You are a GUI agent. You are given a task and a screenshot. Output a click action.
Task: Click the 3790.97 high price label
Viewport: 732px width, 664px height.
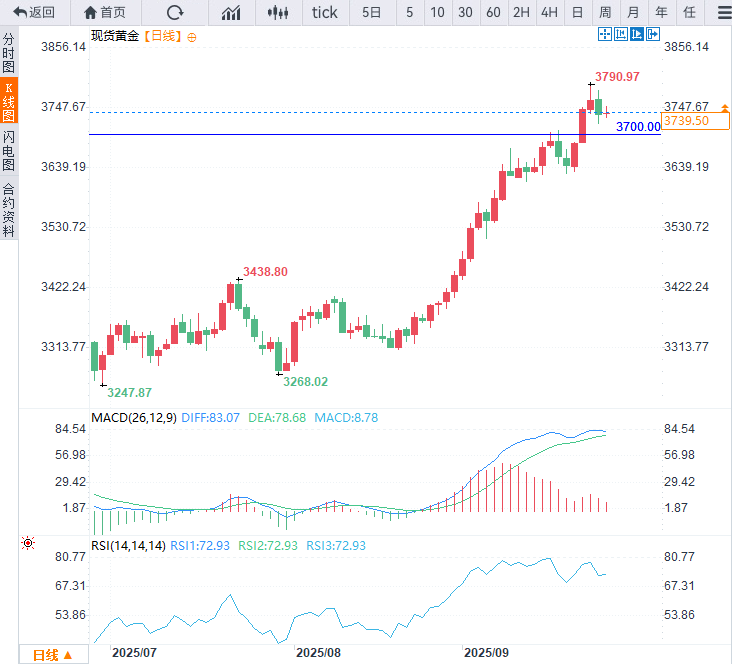click(617, 77)
